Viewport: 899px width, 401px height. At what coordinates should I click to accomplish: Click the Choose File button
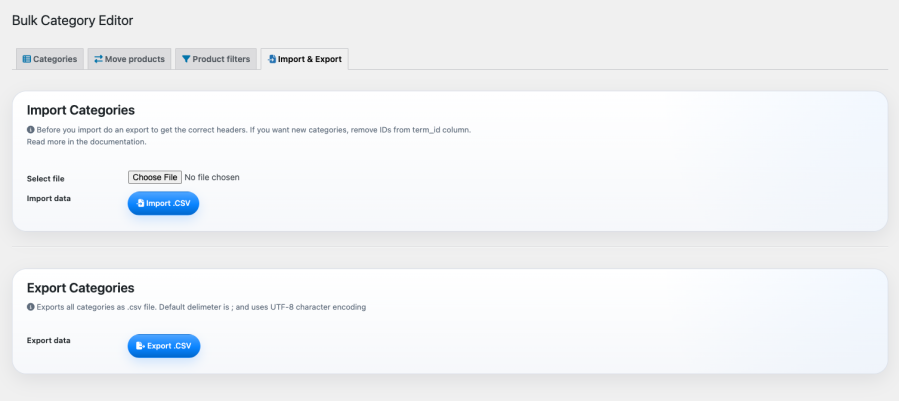click(155, 177)
